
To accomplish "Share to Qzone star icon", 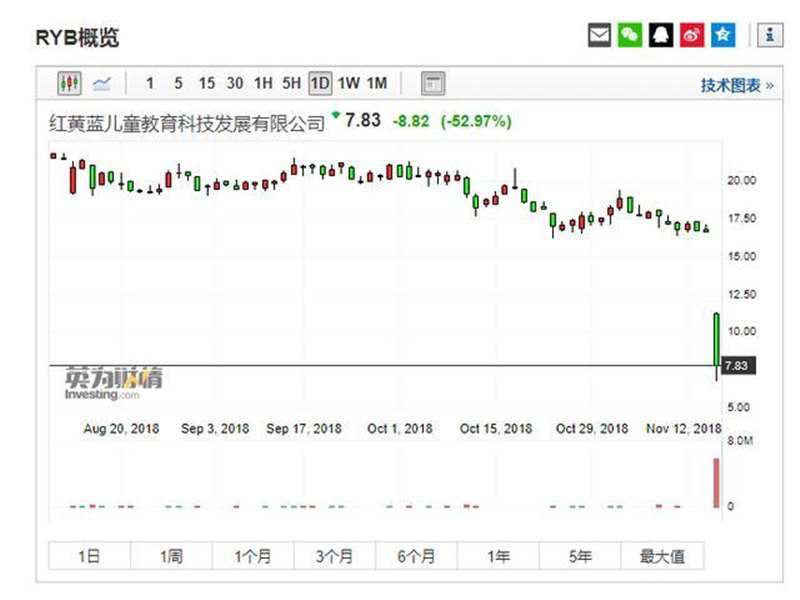I will click(723, 35).
